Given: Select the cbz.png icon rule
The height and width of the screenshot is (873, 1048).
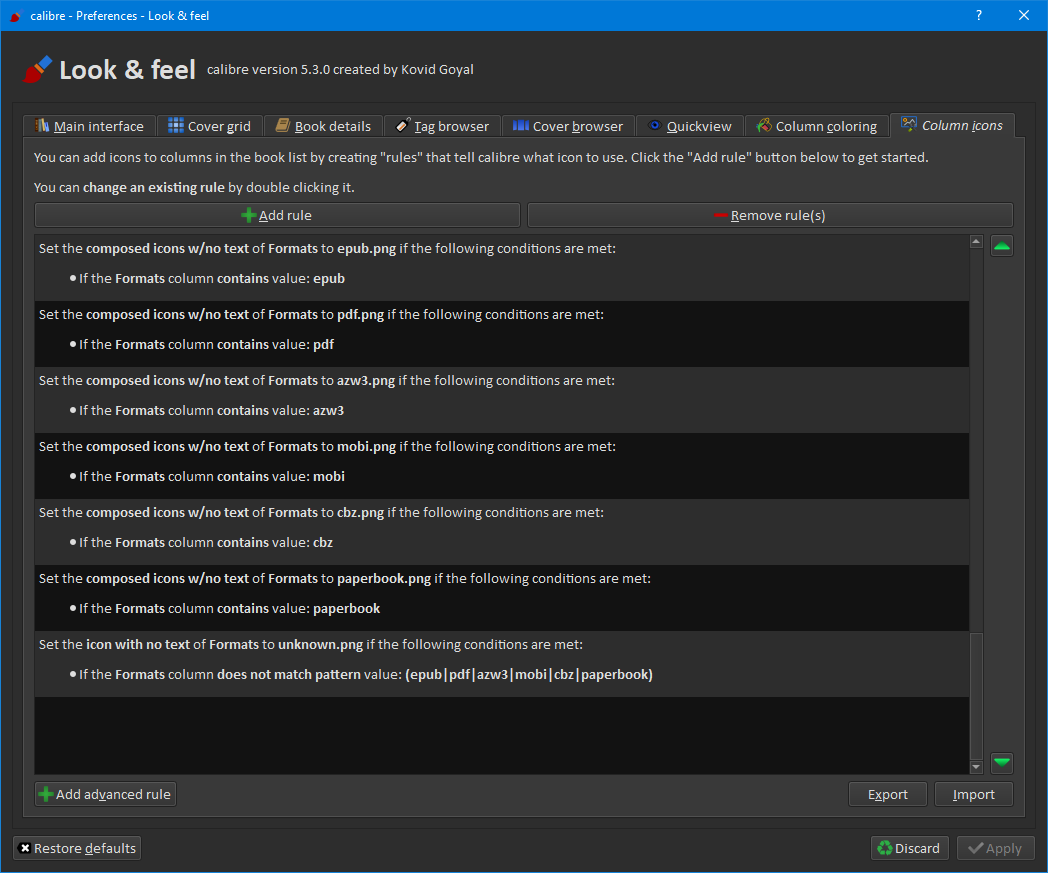Looking at the screenshot, I should coord(501,532).
